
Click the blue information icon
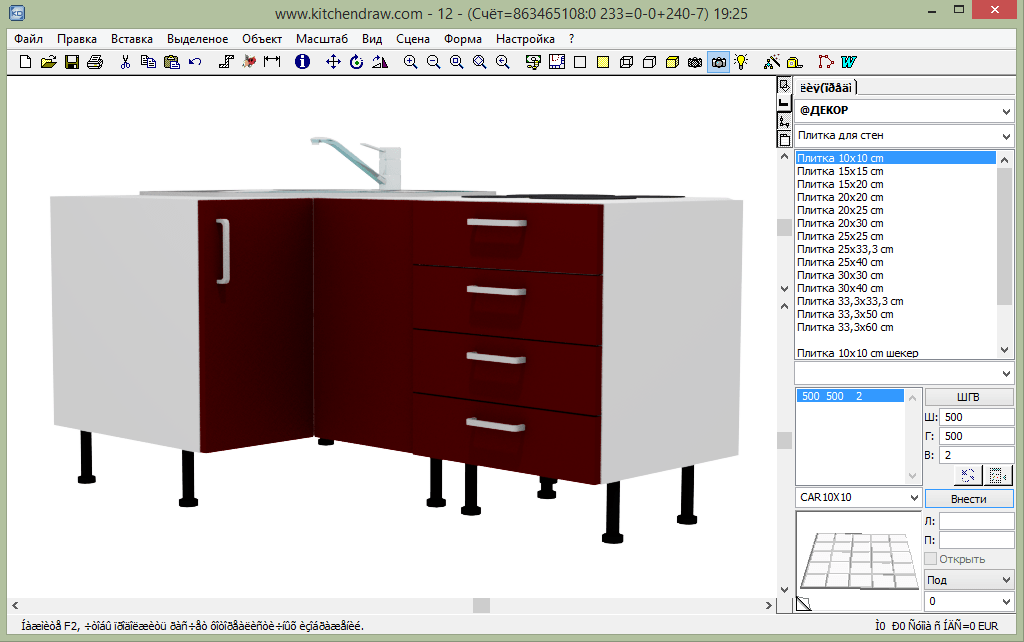[302, 62]
